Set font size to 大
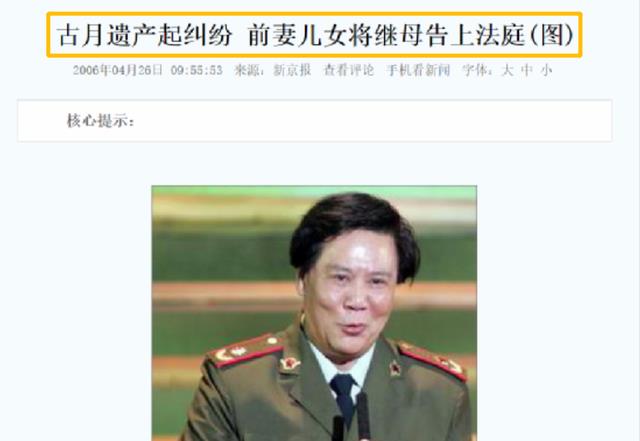The height and width of the screenshot is (441, 640). pos(507,70)
